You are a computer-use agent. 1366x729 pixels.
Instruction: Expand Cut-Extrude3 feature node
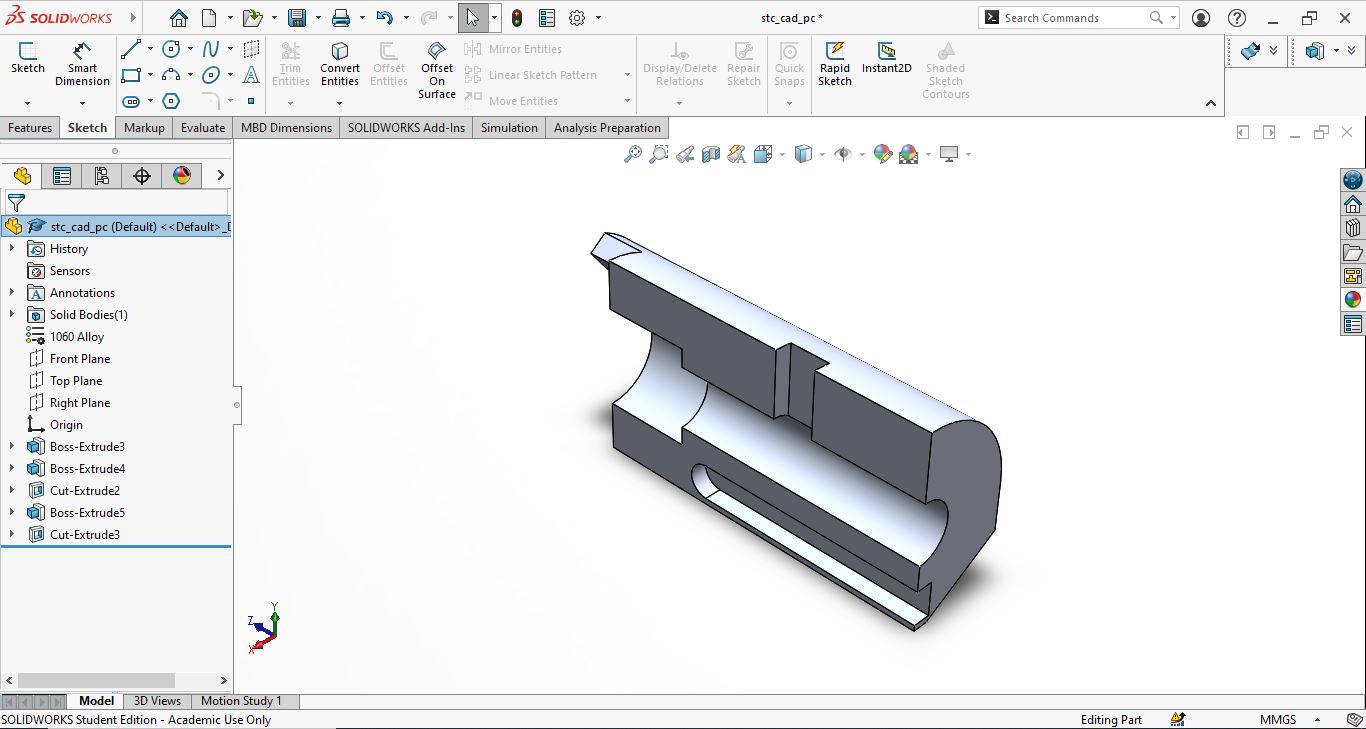(x=12, y=535)
